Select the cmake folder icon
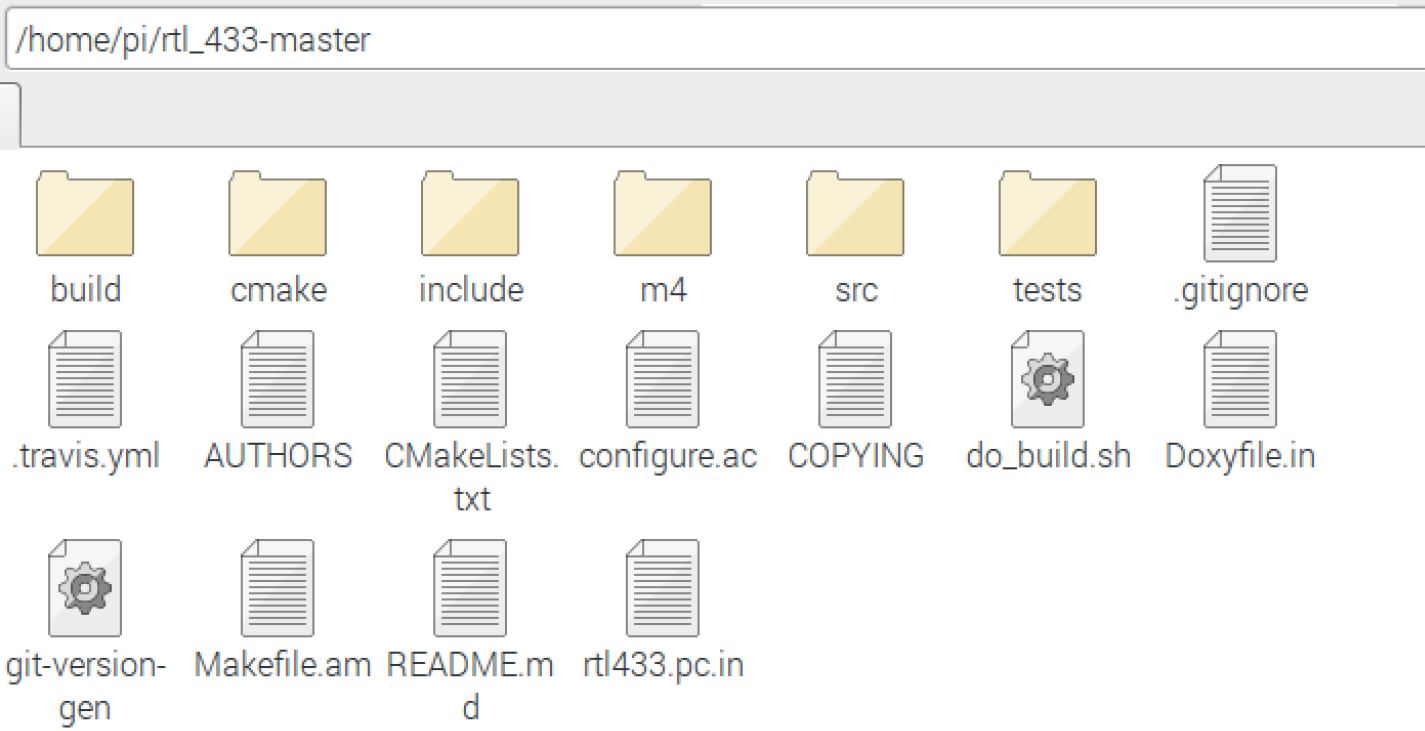The width and height of the screenshot is (1425, 731). [278, 213]
